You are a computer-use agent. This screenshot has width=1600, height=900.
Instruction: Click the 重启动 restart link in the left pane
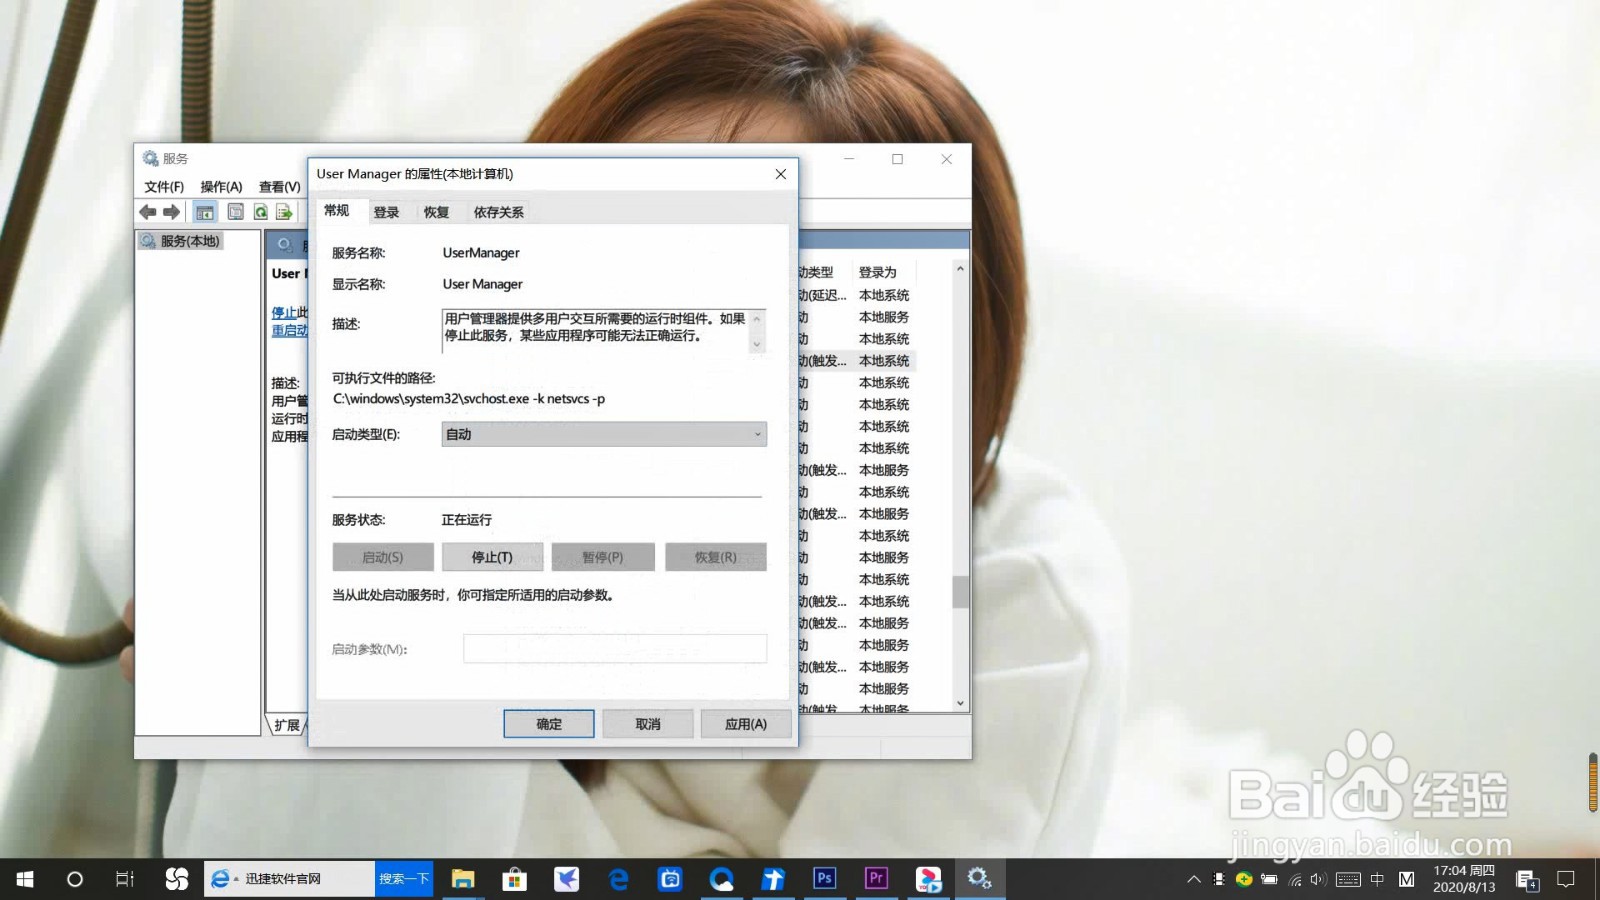click(288, 330)
